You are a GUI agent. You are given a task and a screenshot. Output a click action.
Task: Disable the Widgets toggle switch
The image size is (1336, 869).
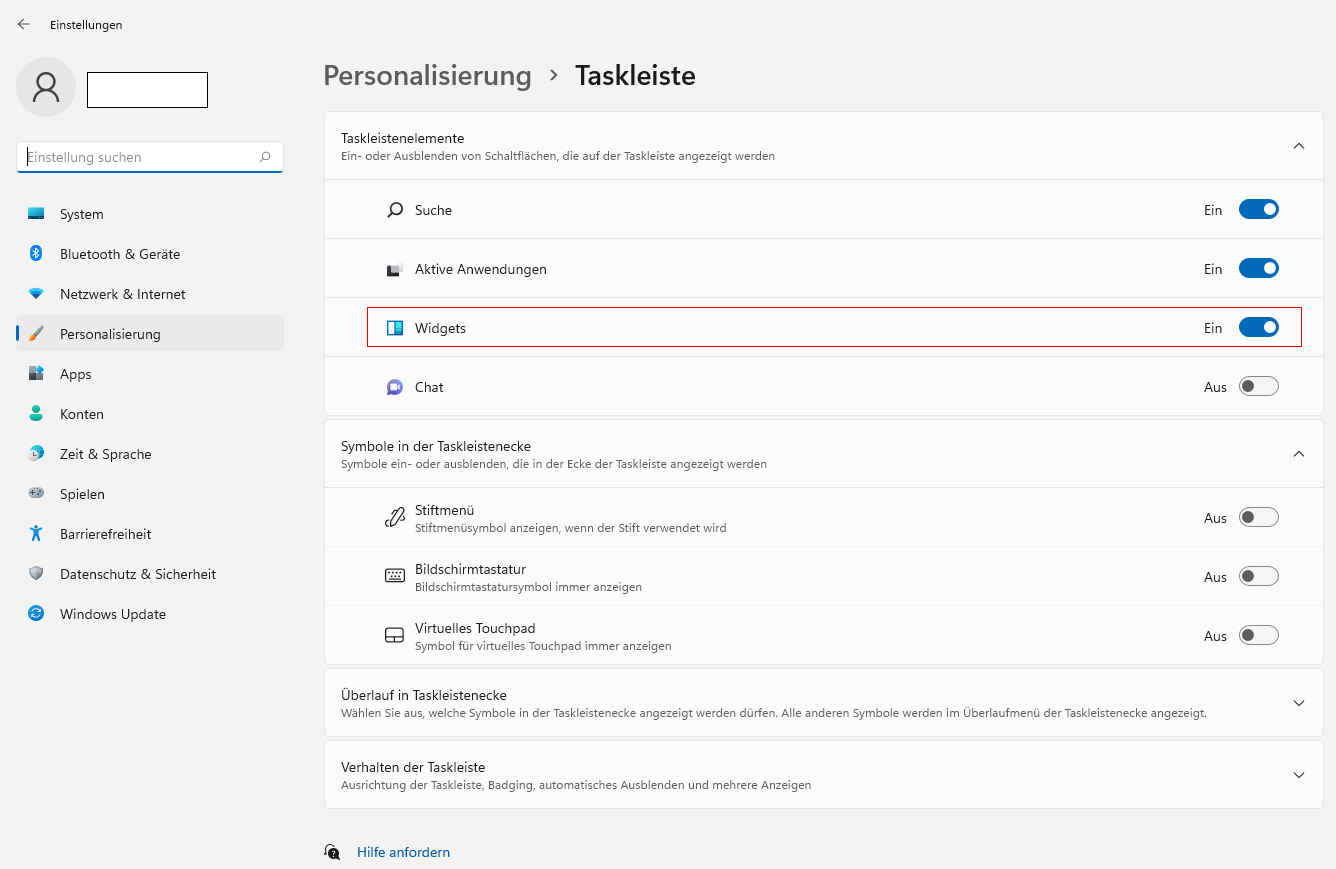pos(1258,328)
